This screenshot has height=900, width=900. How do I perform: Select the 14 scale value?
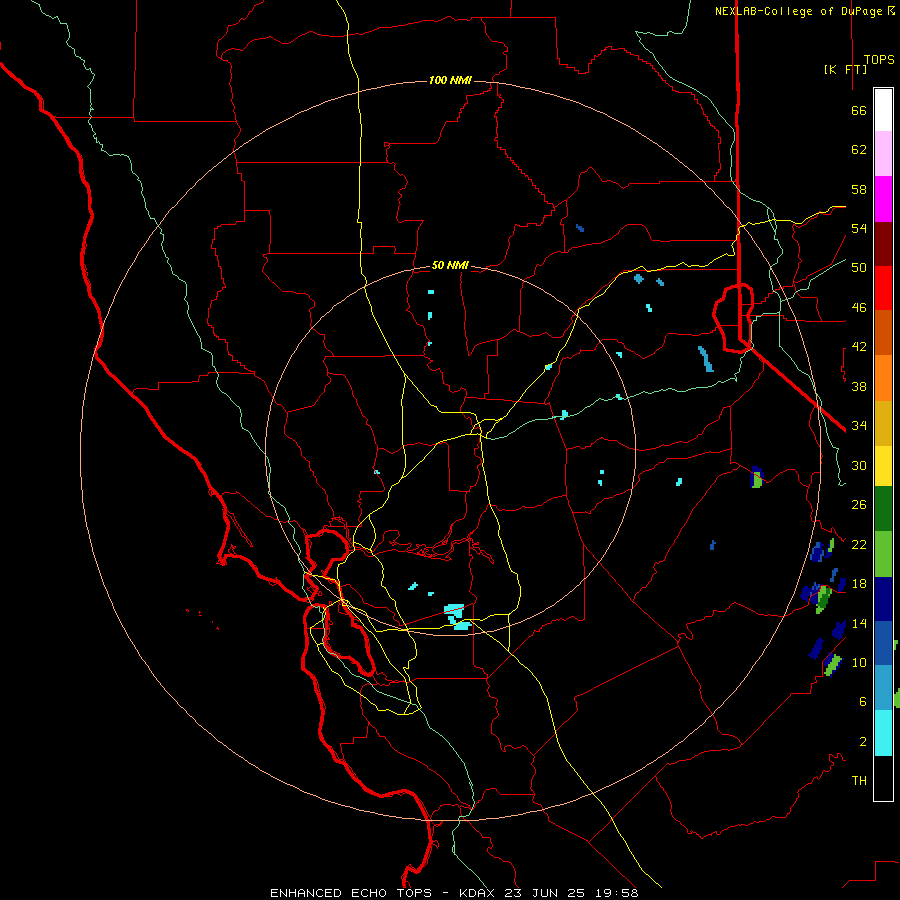pos(859,623)
